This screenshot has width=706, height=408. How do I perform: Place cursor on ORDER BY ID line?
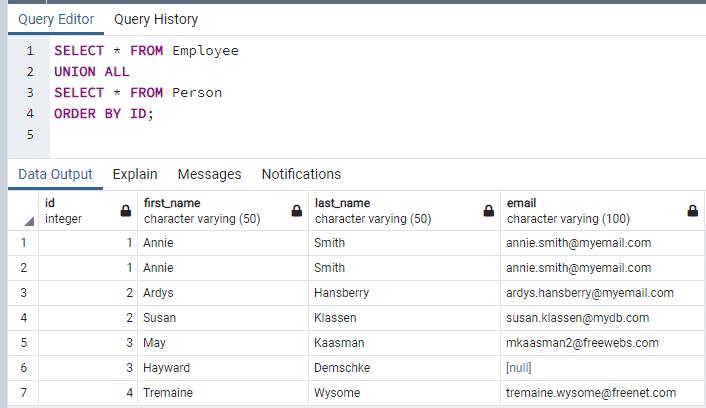click(104, 114)
